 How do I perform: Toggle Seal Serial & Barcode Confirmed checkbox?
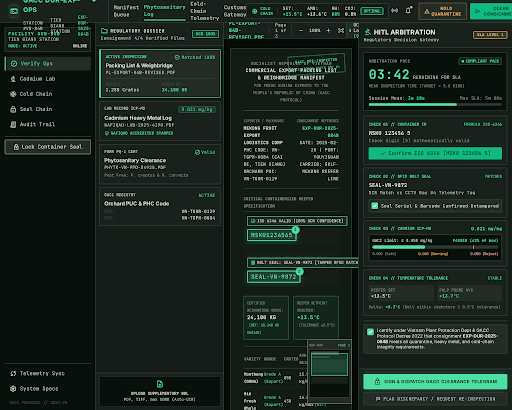pos(375,206)
